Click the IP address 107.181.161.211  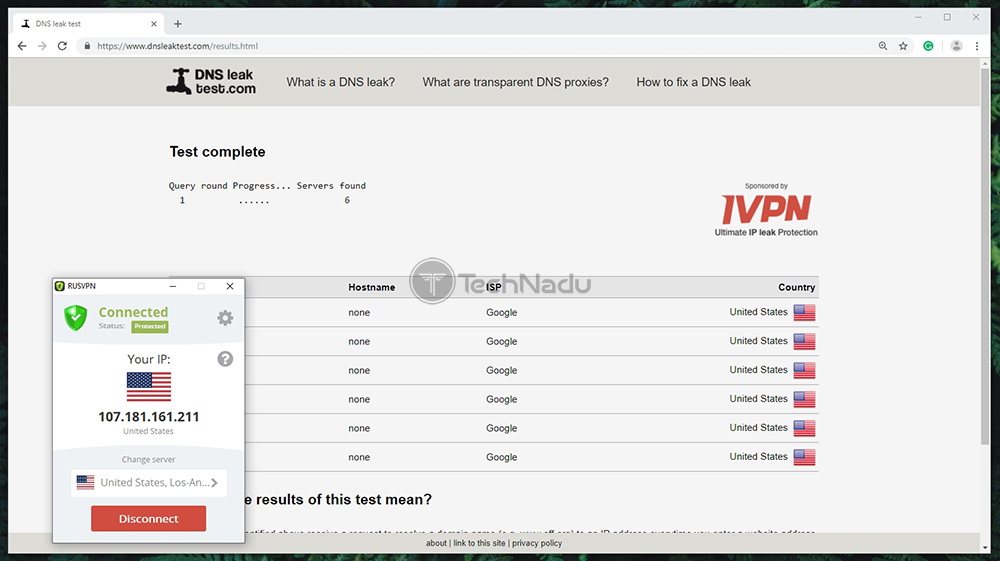(x=149, y=417)
